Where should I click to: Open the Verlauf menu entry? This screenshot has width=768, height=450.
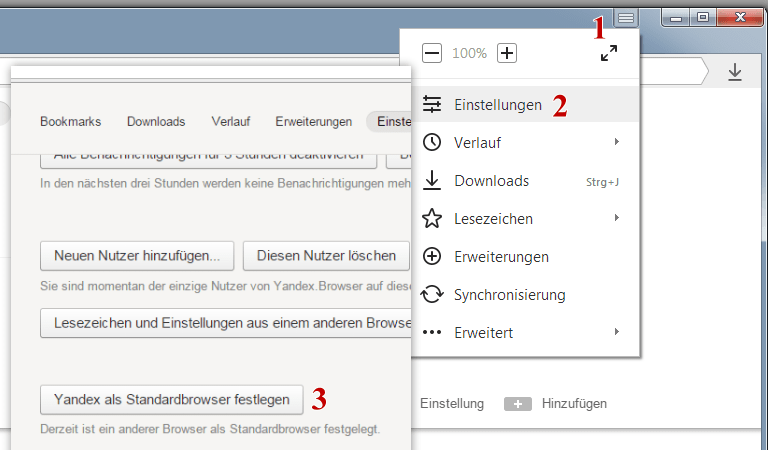click(525, 142)
